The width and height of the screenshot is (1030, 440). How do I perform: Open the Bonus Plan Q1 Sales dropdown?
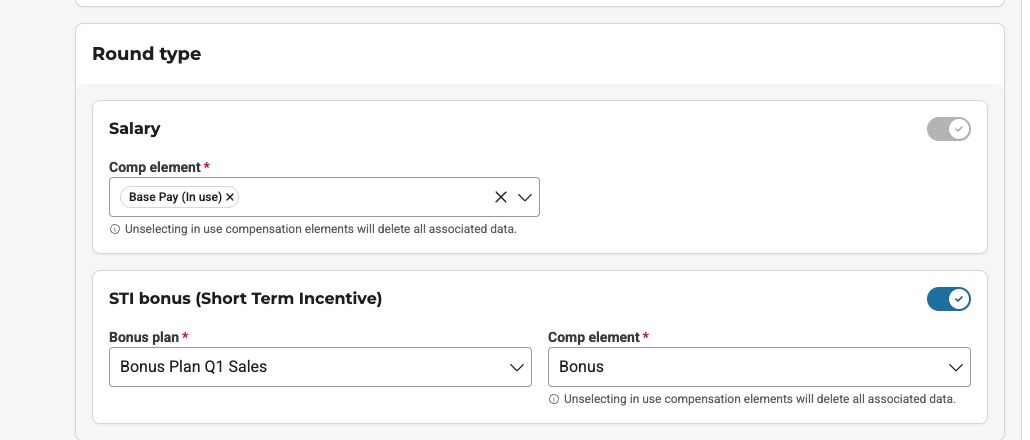coord(318,367)
